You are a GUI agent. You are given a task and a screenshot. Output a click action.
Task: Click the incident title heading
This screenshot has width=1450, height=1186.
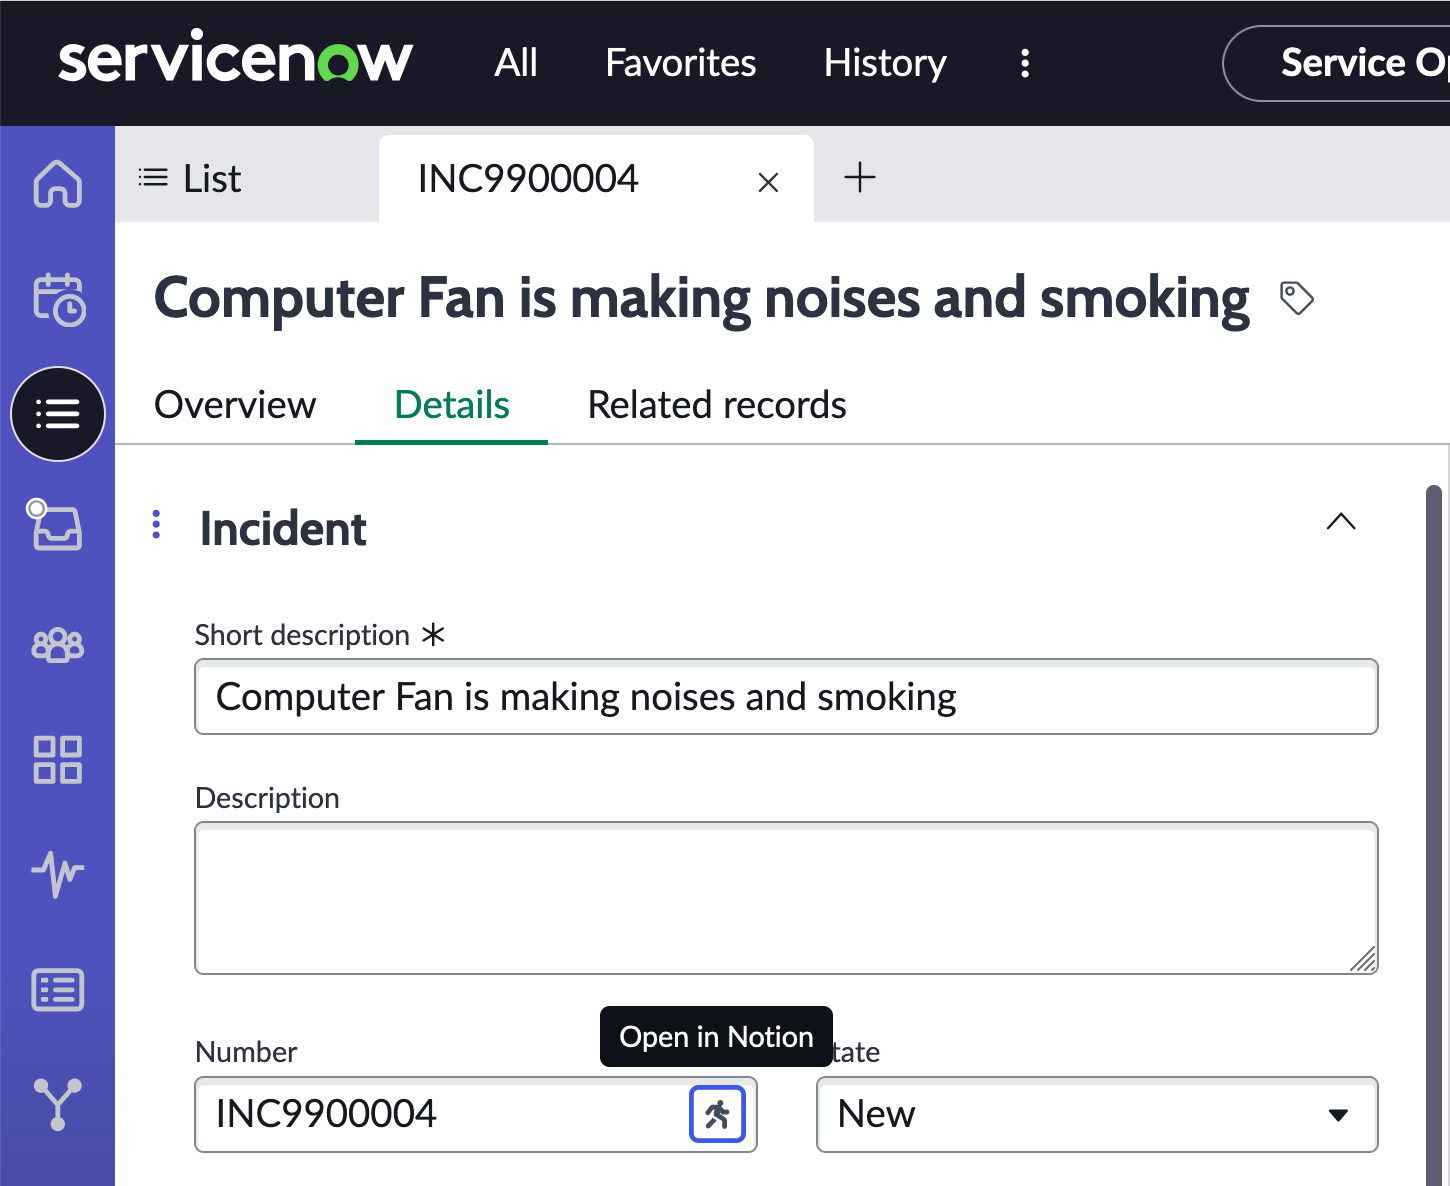pos(702,298)
